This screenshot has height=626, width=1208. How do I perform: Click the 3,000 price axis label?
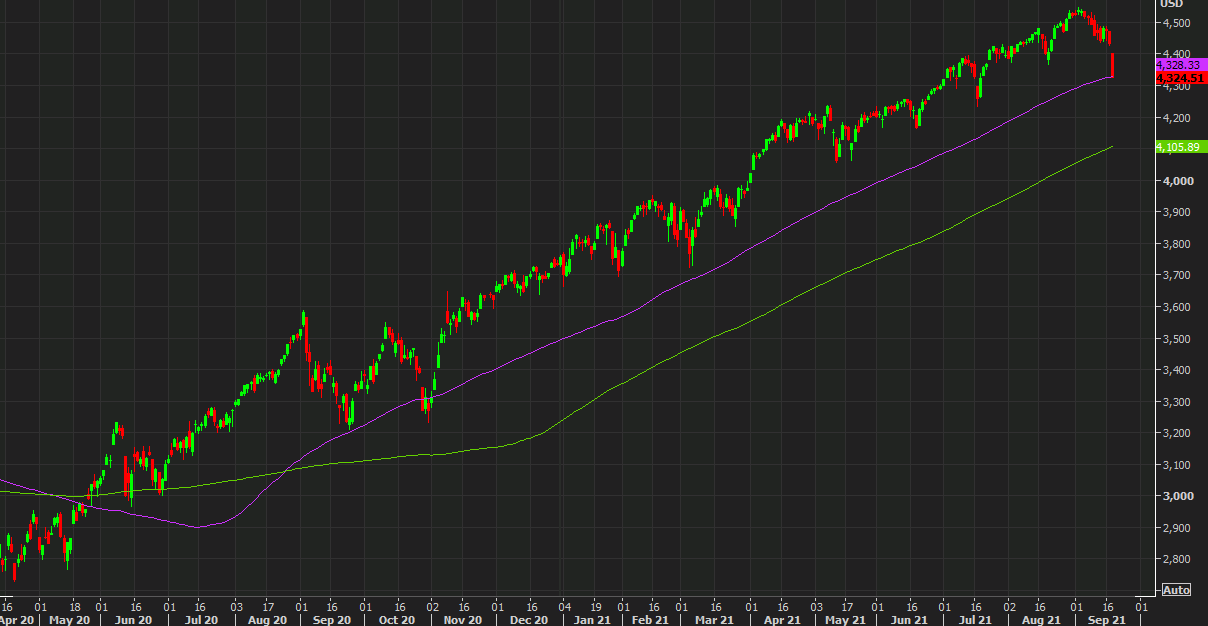[x=1174, y=496]
